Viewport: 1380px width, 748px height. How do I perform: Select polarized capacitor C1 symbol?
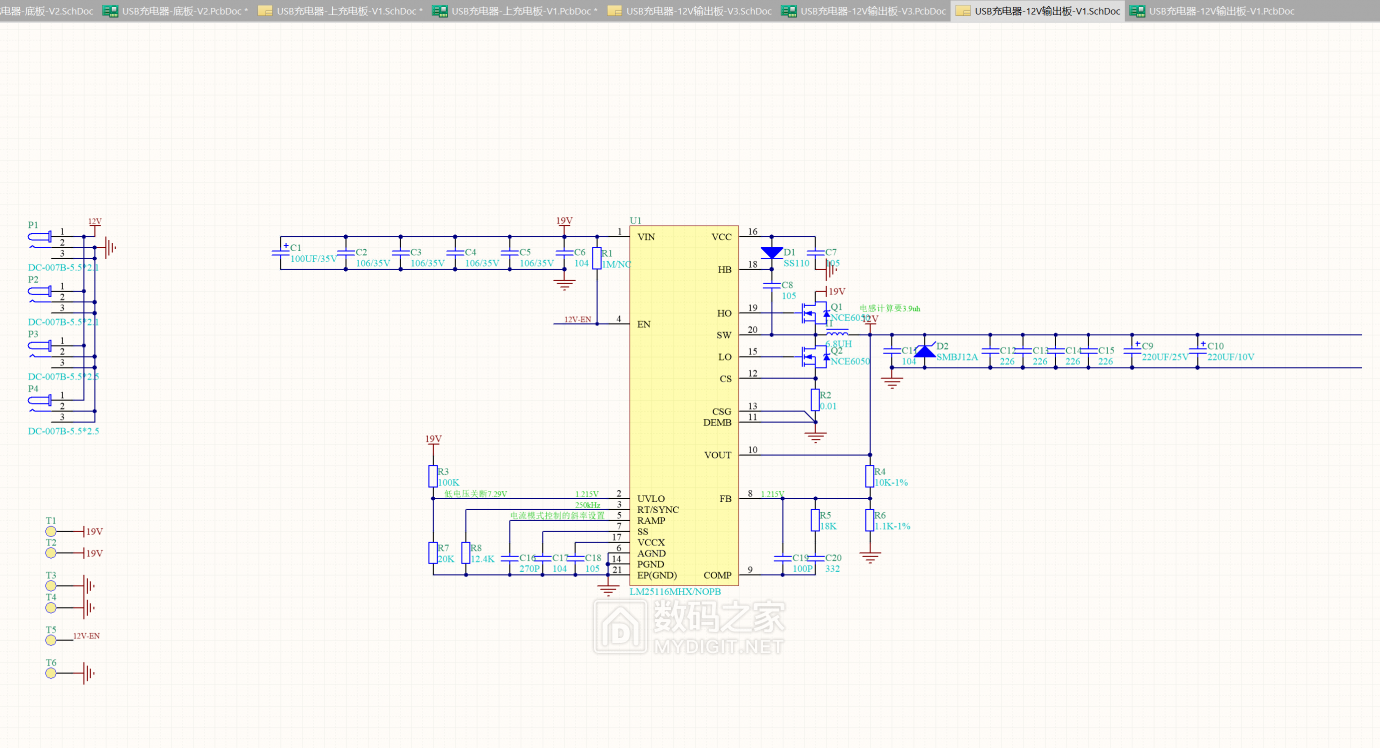tap(280, 253)
